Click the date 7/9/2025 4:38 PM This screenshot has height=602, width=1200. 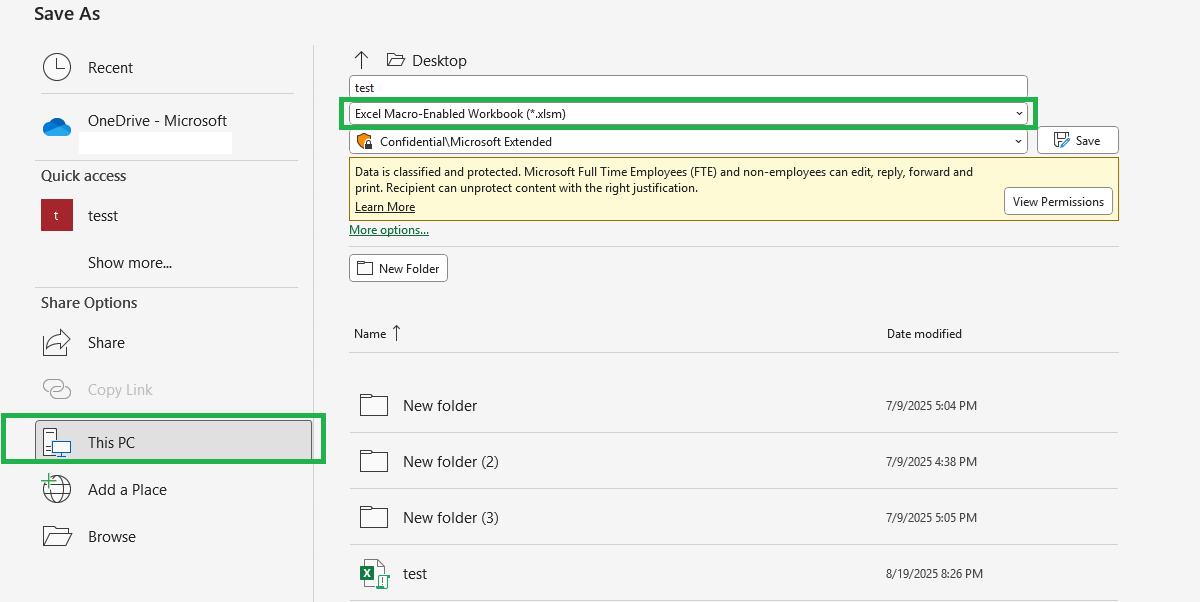(931, 462)
